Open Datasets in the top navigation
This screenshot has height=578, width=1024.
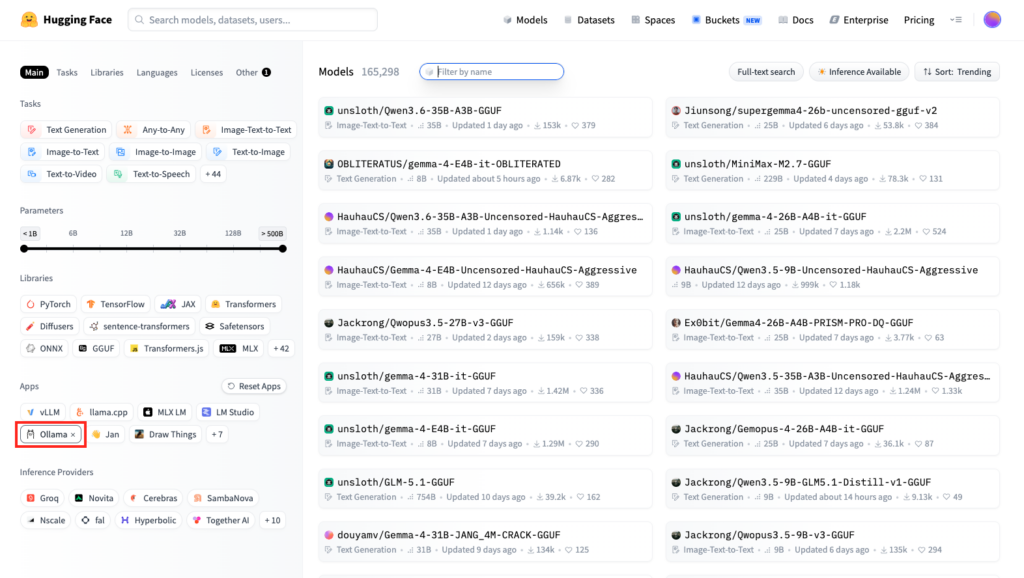[x=587, y=20]
